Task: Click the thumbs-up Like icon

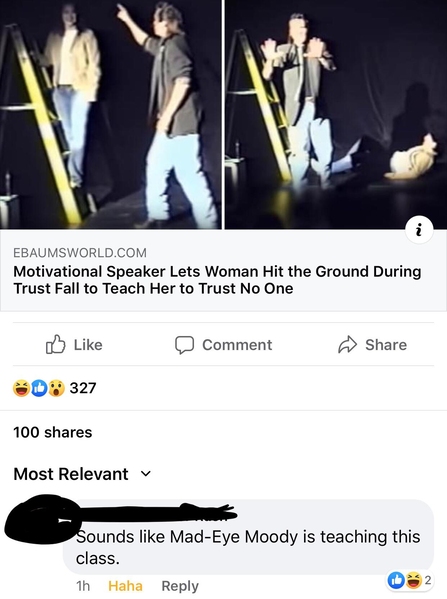Action: tap(55, 345)
